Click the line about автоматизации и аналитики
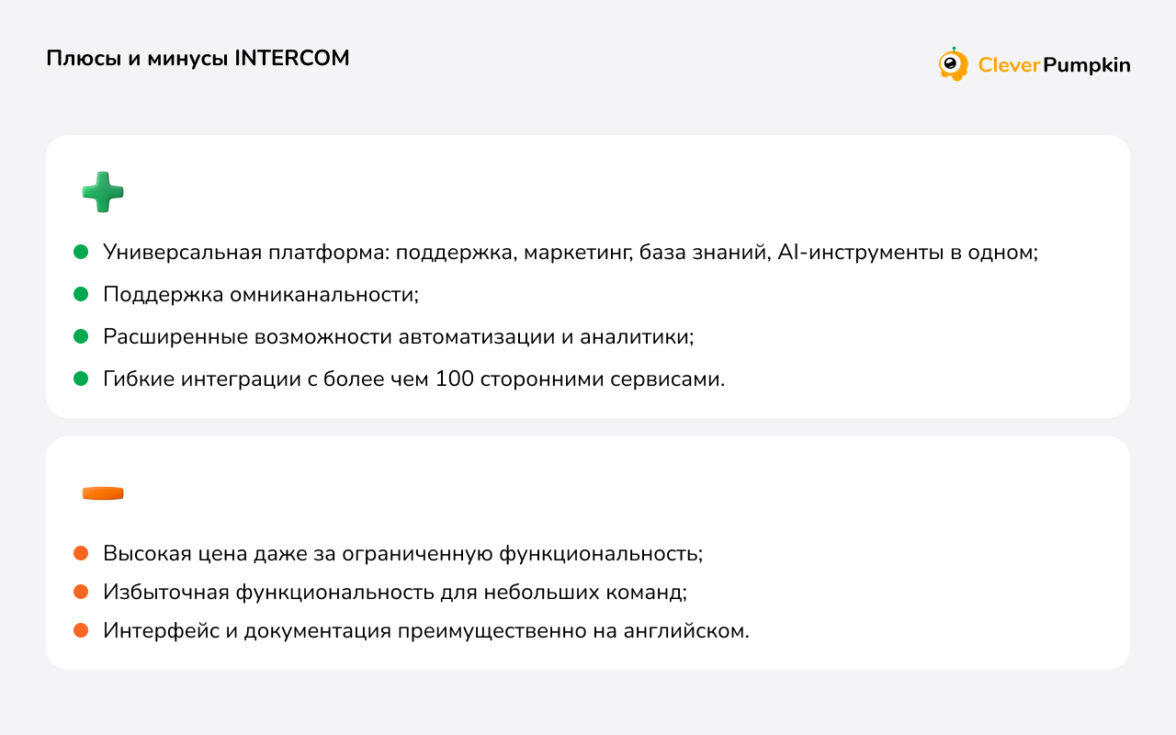 pos(398,337)
